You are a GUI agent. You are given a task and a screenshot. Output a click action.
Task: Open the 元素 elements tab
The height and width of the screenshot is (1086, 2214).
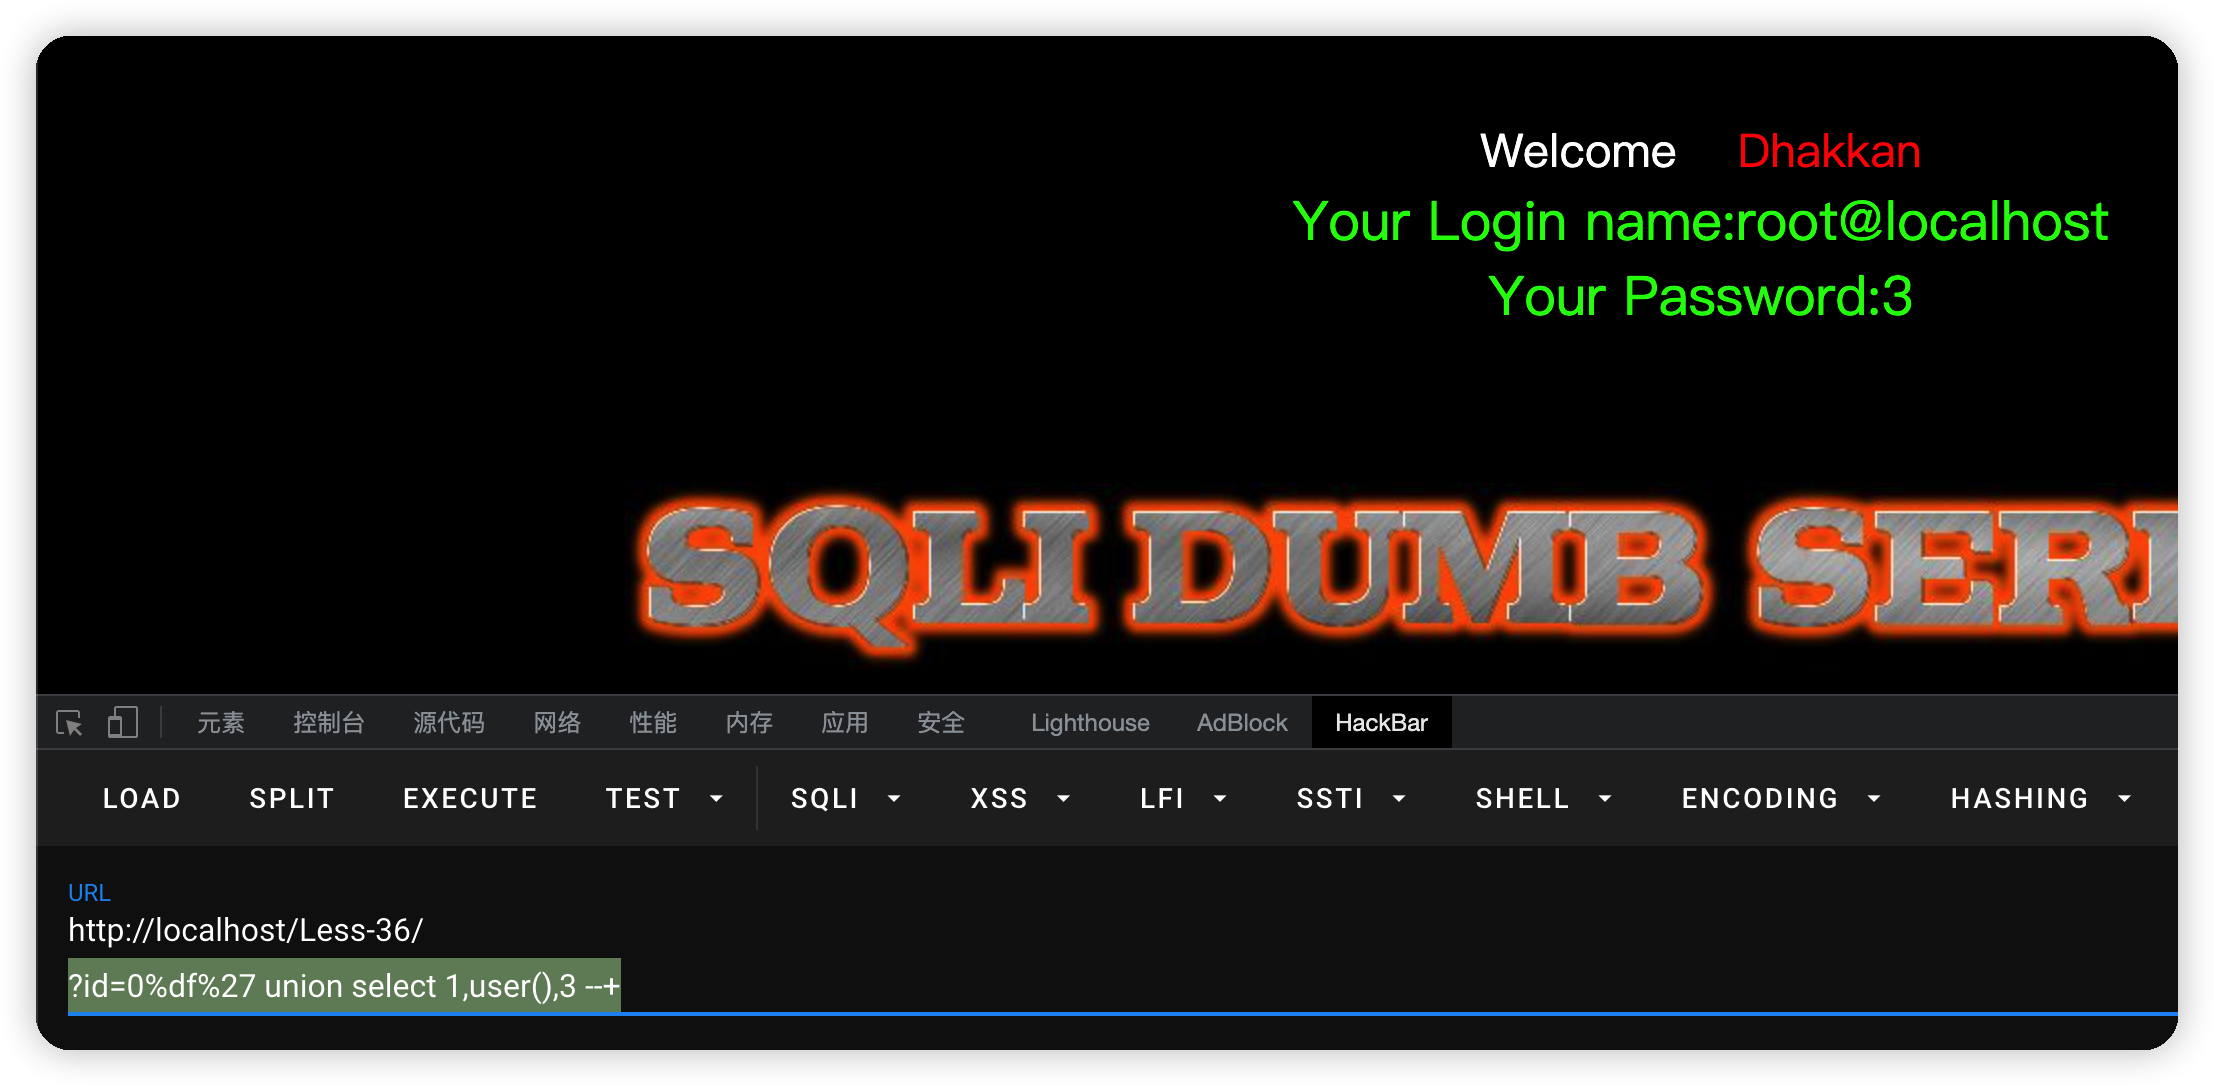pos(220,722)
